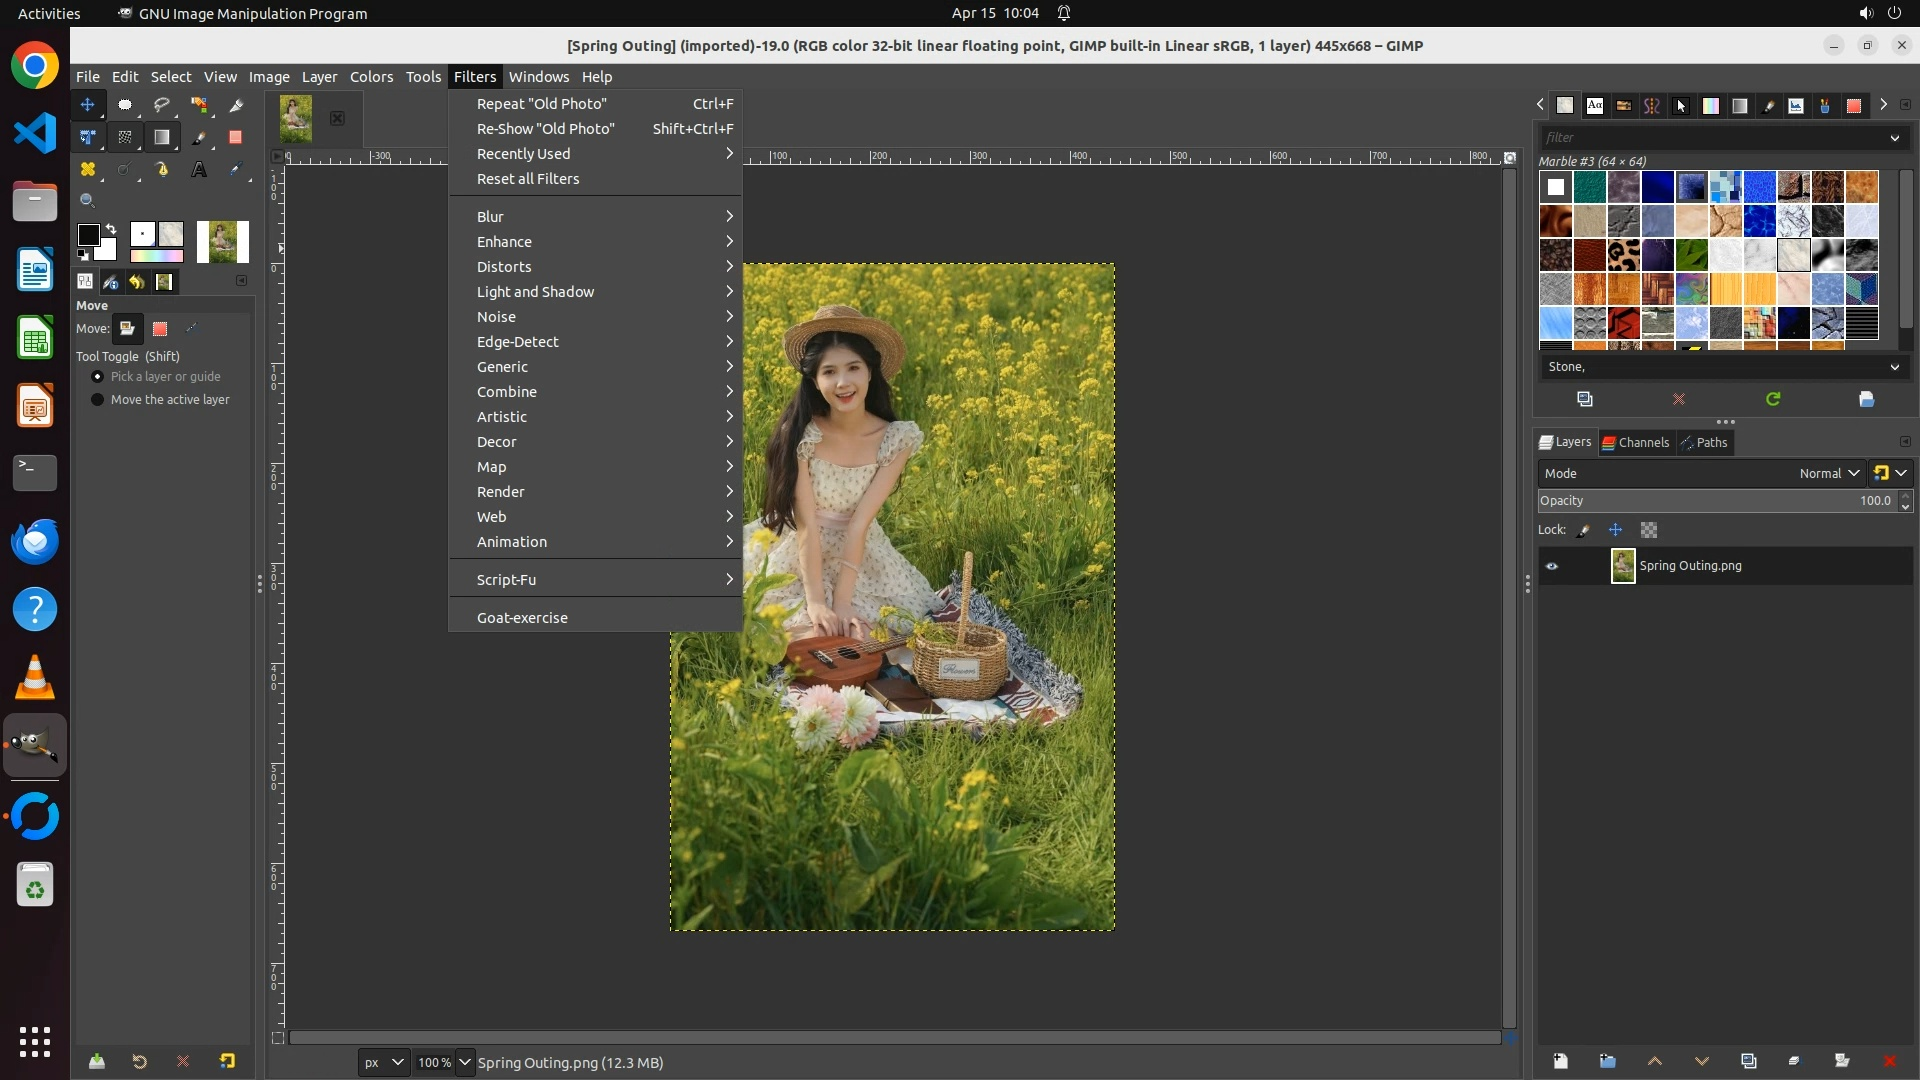The height and width of the screenshot is (1080, 1920).
Task: Open the zoom percentage dropdown
Action: [x=464, y=1062]
